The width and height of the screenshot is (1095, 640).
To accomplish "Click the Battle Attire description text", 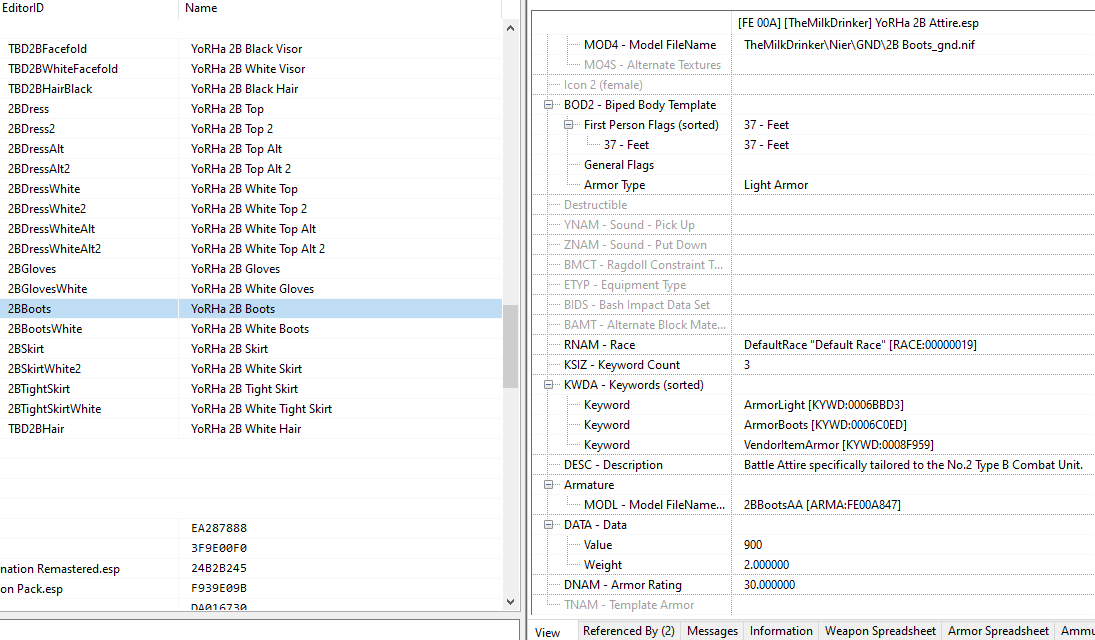I will [x=913, y=465].
